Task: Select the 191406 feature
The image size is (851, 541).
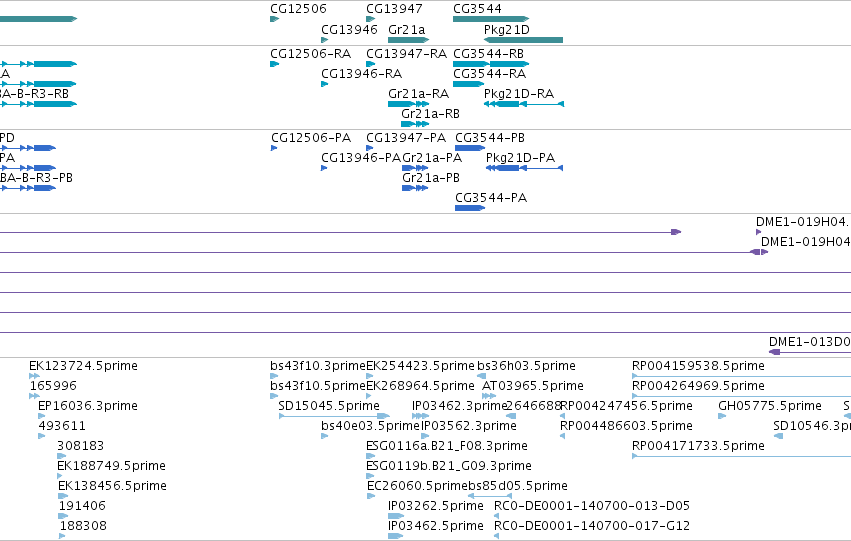Action: coord(82,506)
